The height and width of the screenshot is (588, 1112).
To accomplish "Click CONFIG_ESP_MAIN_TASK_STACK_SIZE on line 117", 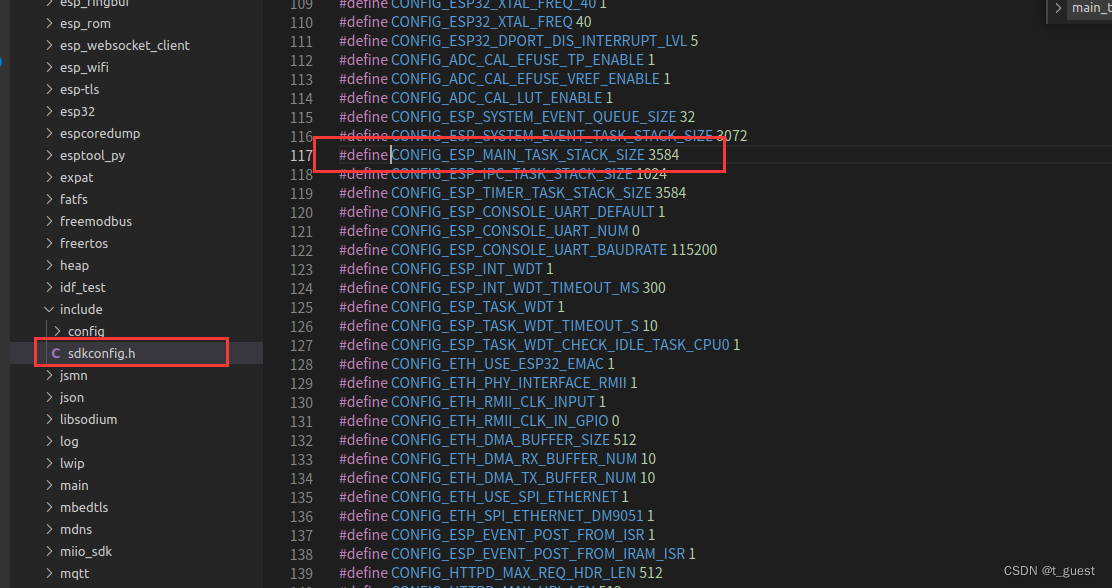I will click(518, 155).
